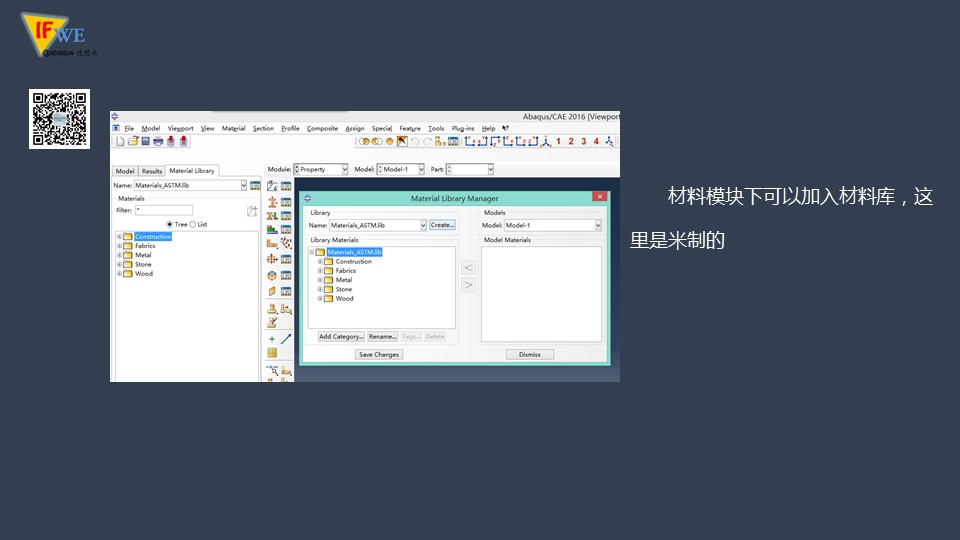Open the Material menu
The width and height of the screenshot is (960, 540).
point(233,129)
